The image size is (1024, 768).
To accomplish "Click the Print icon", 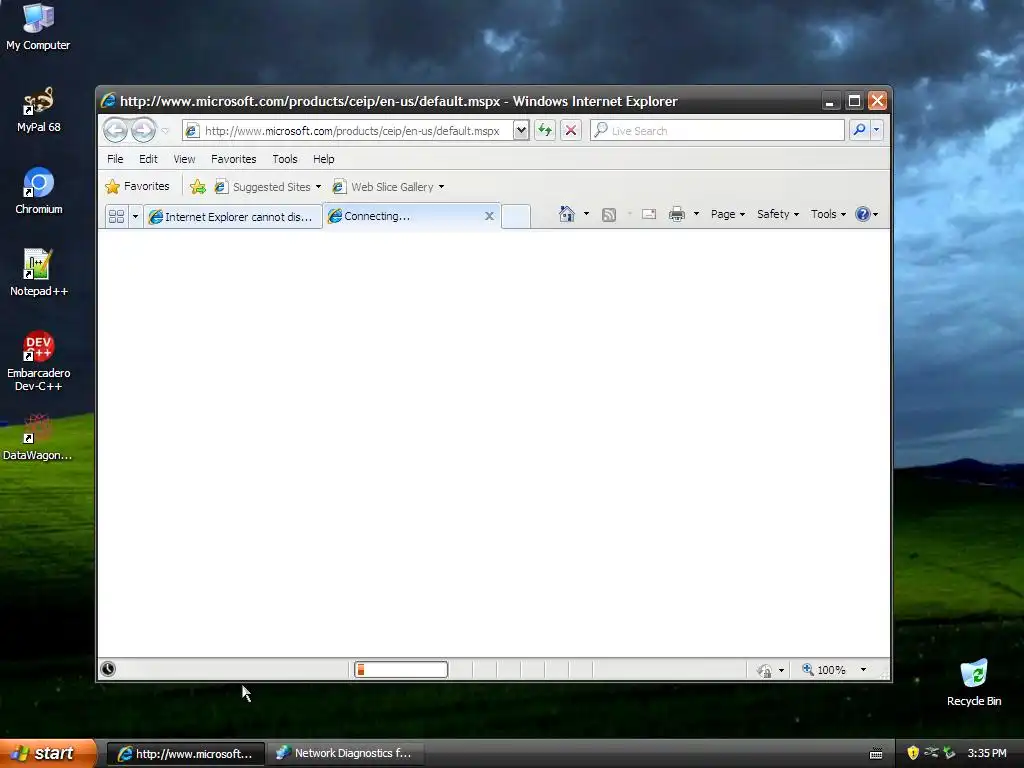I will (677, 214).
